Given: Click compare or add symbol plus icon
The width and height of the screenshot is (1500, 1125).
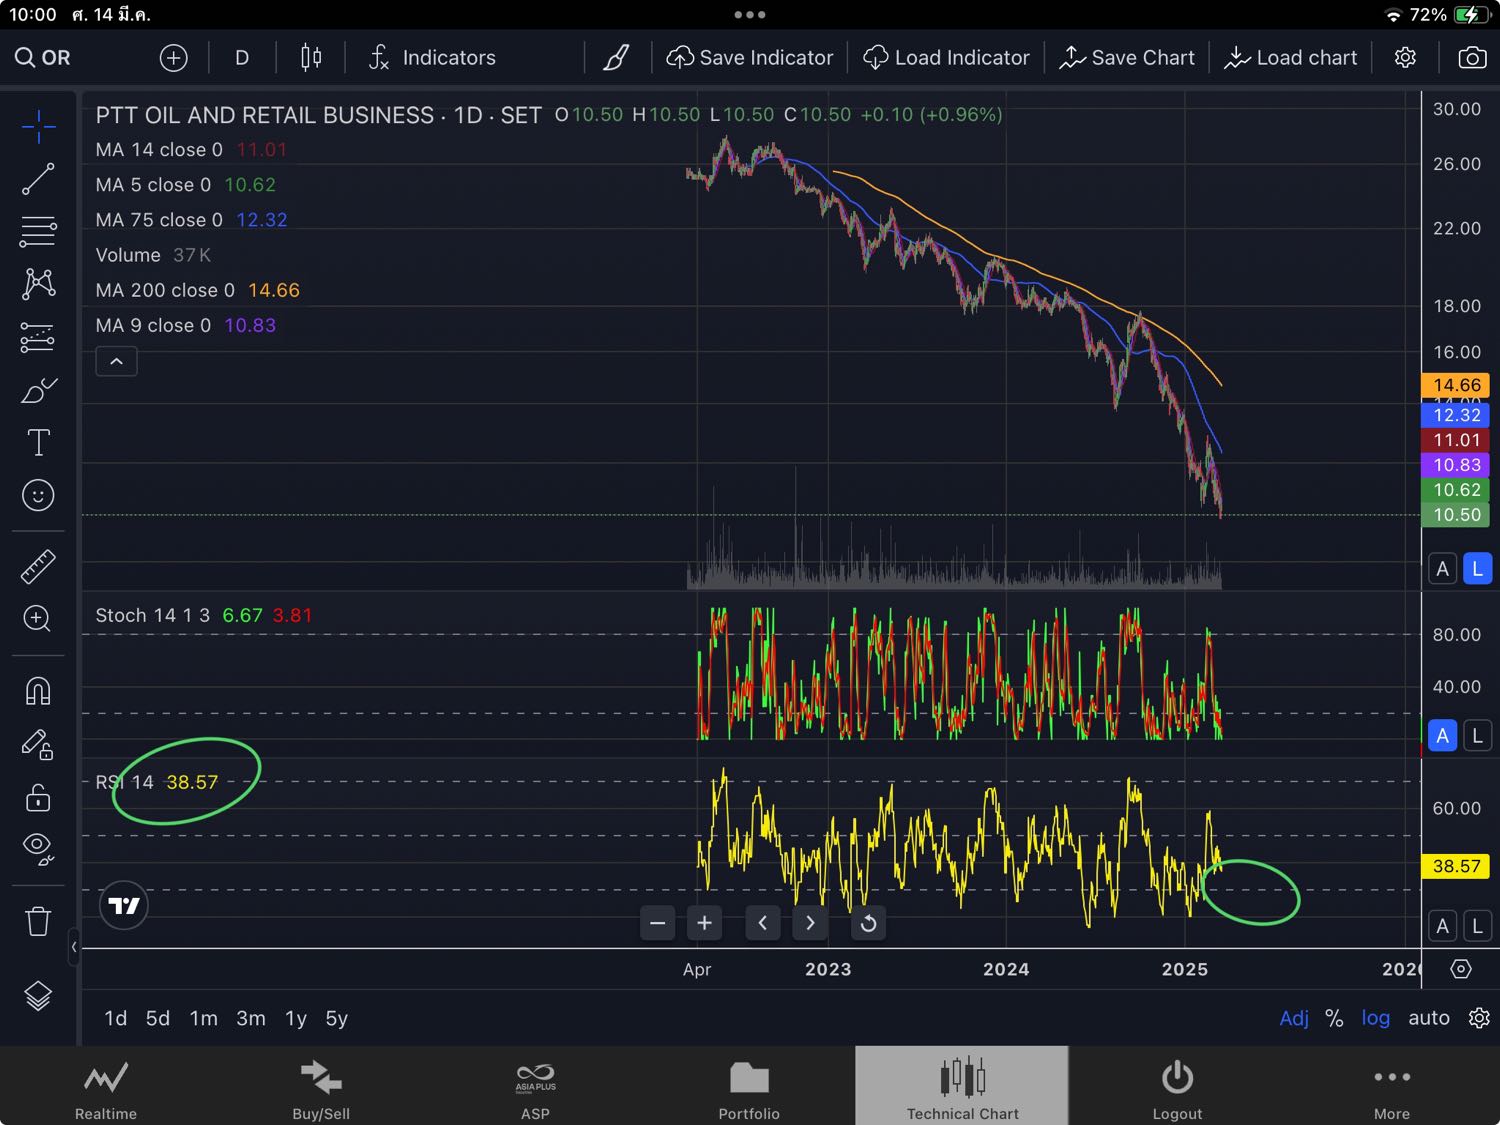Looking at the screenshot, I should [174, 58].
